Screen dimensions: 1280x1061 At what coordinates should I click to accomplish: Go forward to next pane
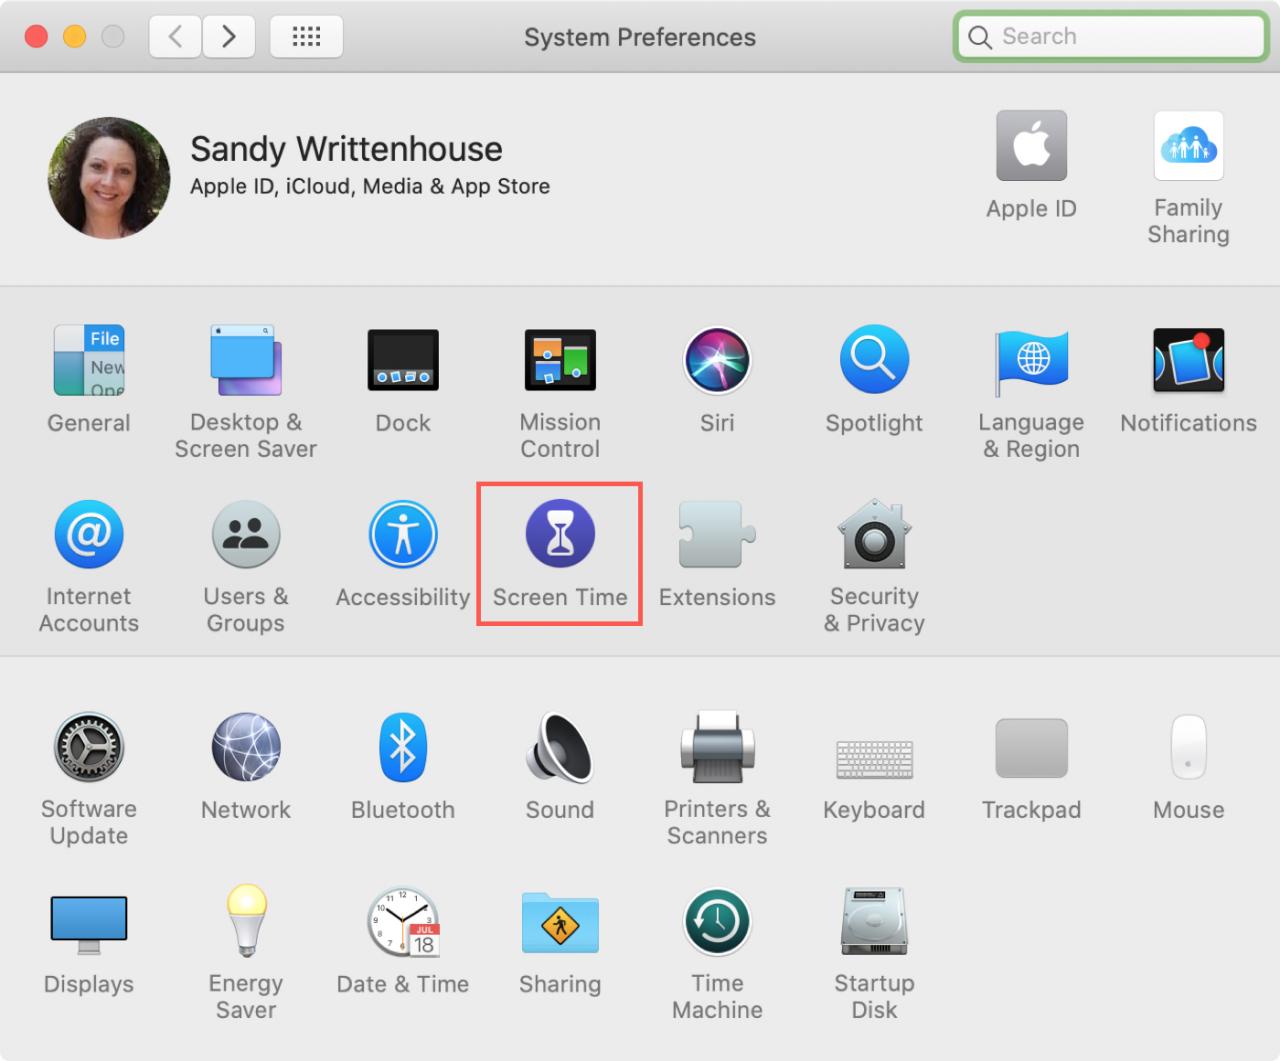(x=229, y=37)
